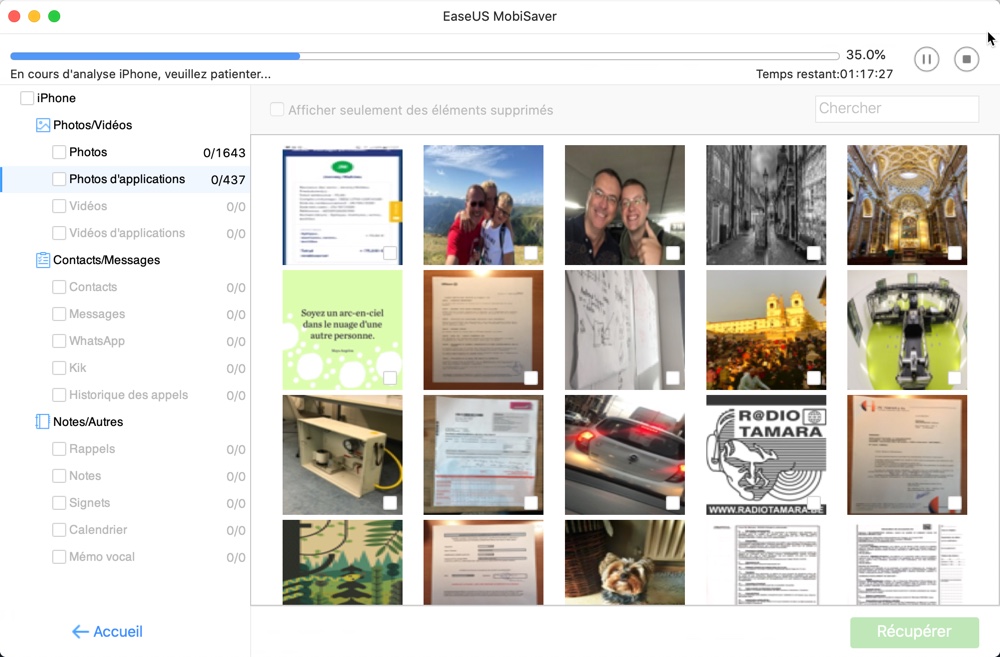Click into the Chercher search field
Viewport: 1000px width, 657px height.
pos(896,109)
